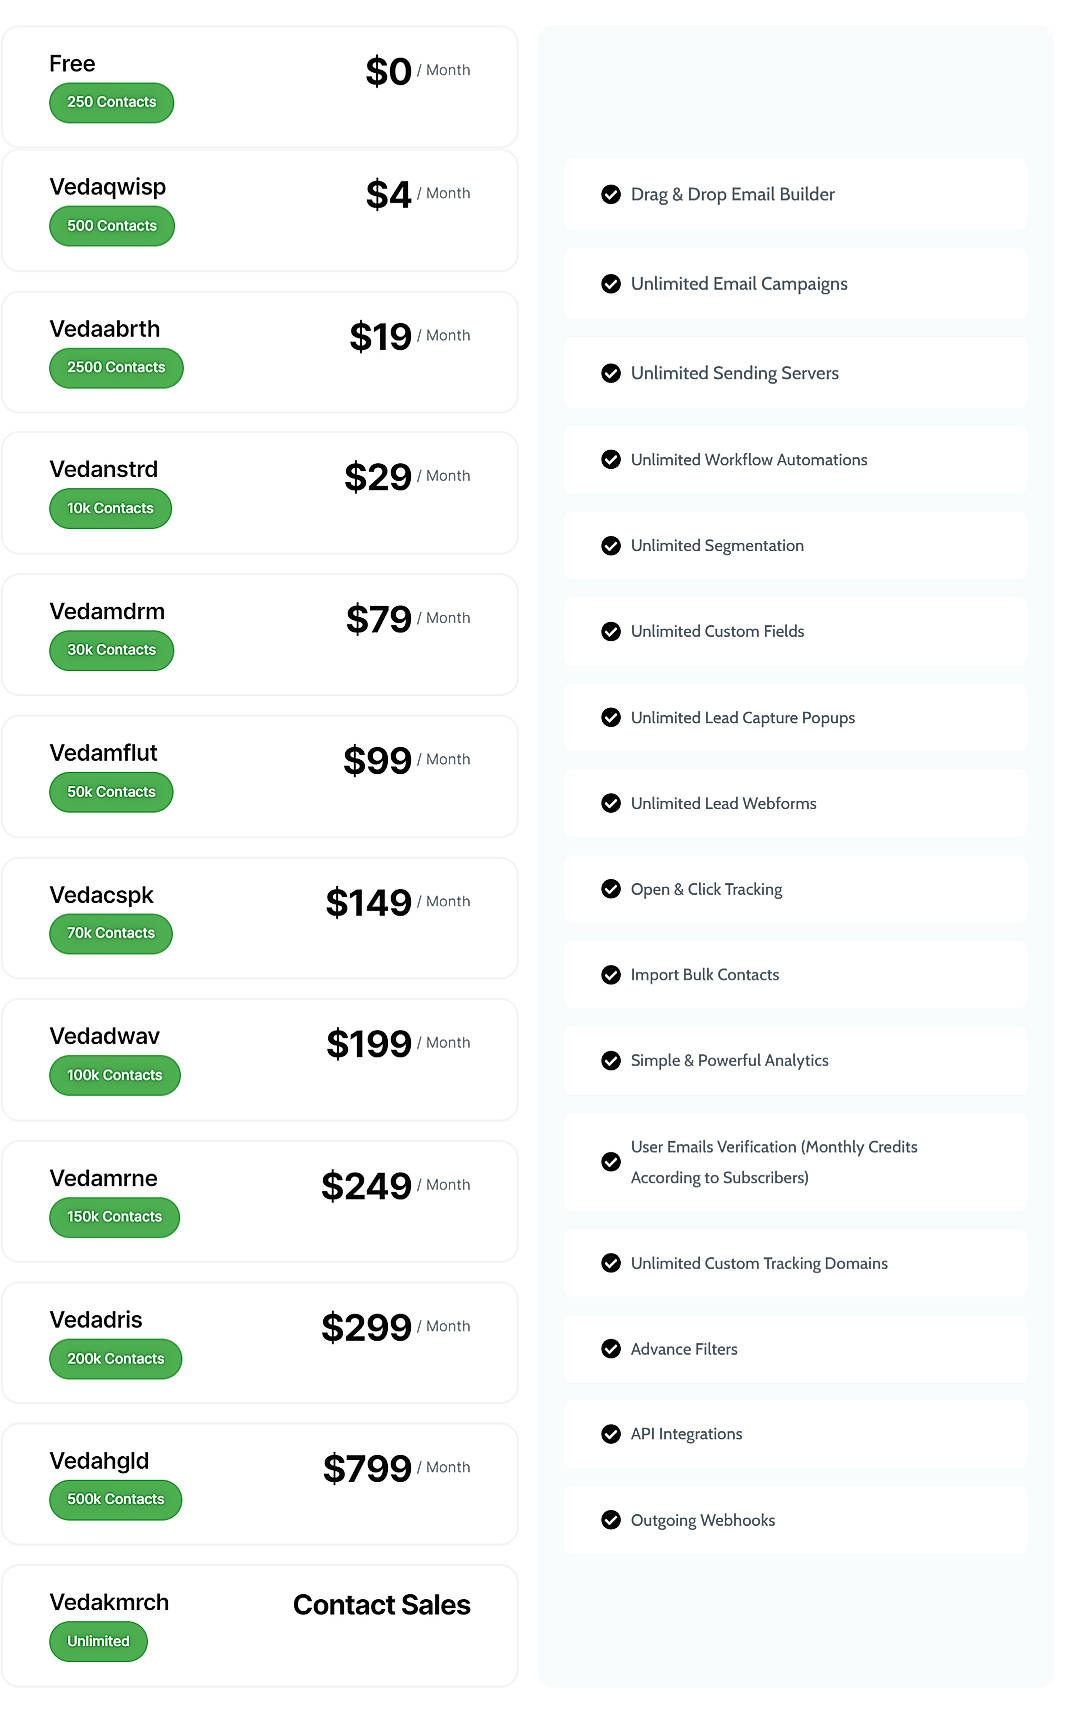Image resolution: width=1070 pixels, height=1709 pixels.
Task: Select the Unlimited badge on the Vedakmrch plan
Action: (98, 1641)
